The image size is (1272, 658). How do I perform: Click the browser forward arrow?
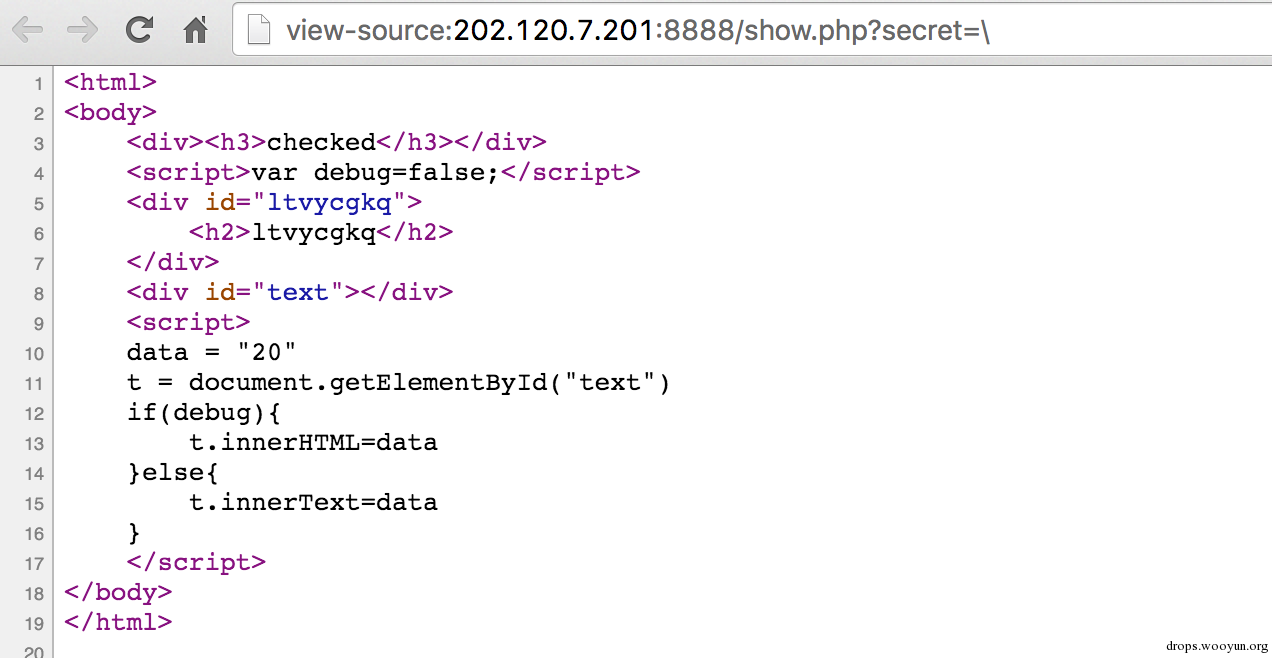click(82, 30)
